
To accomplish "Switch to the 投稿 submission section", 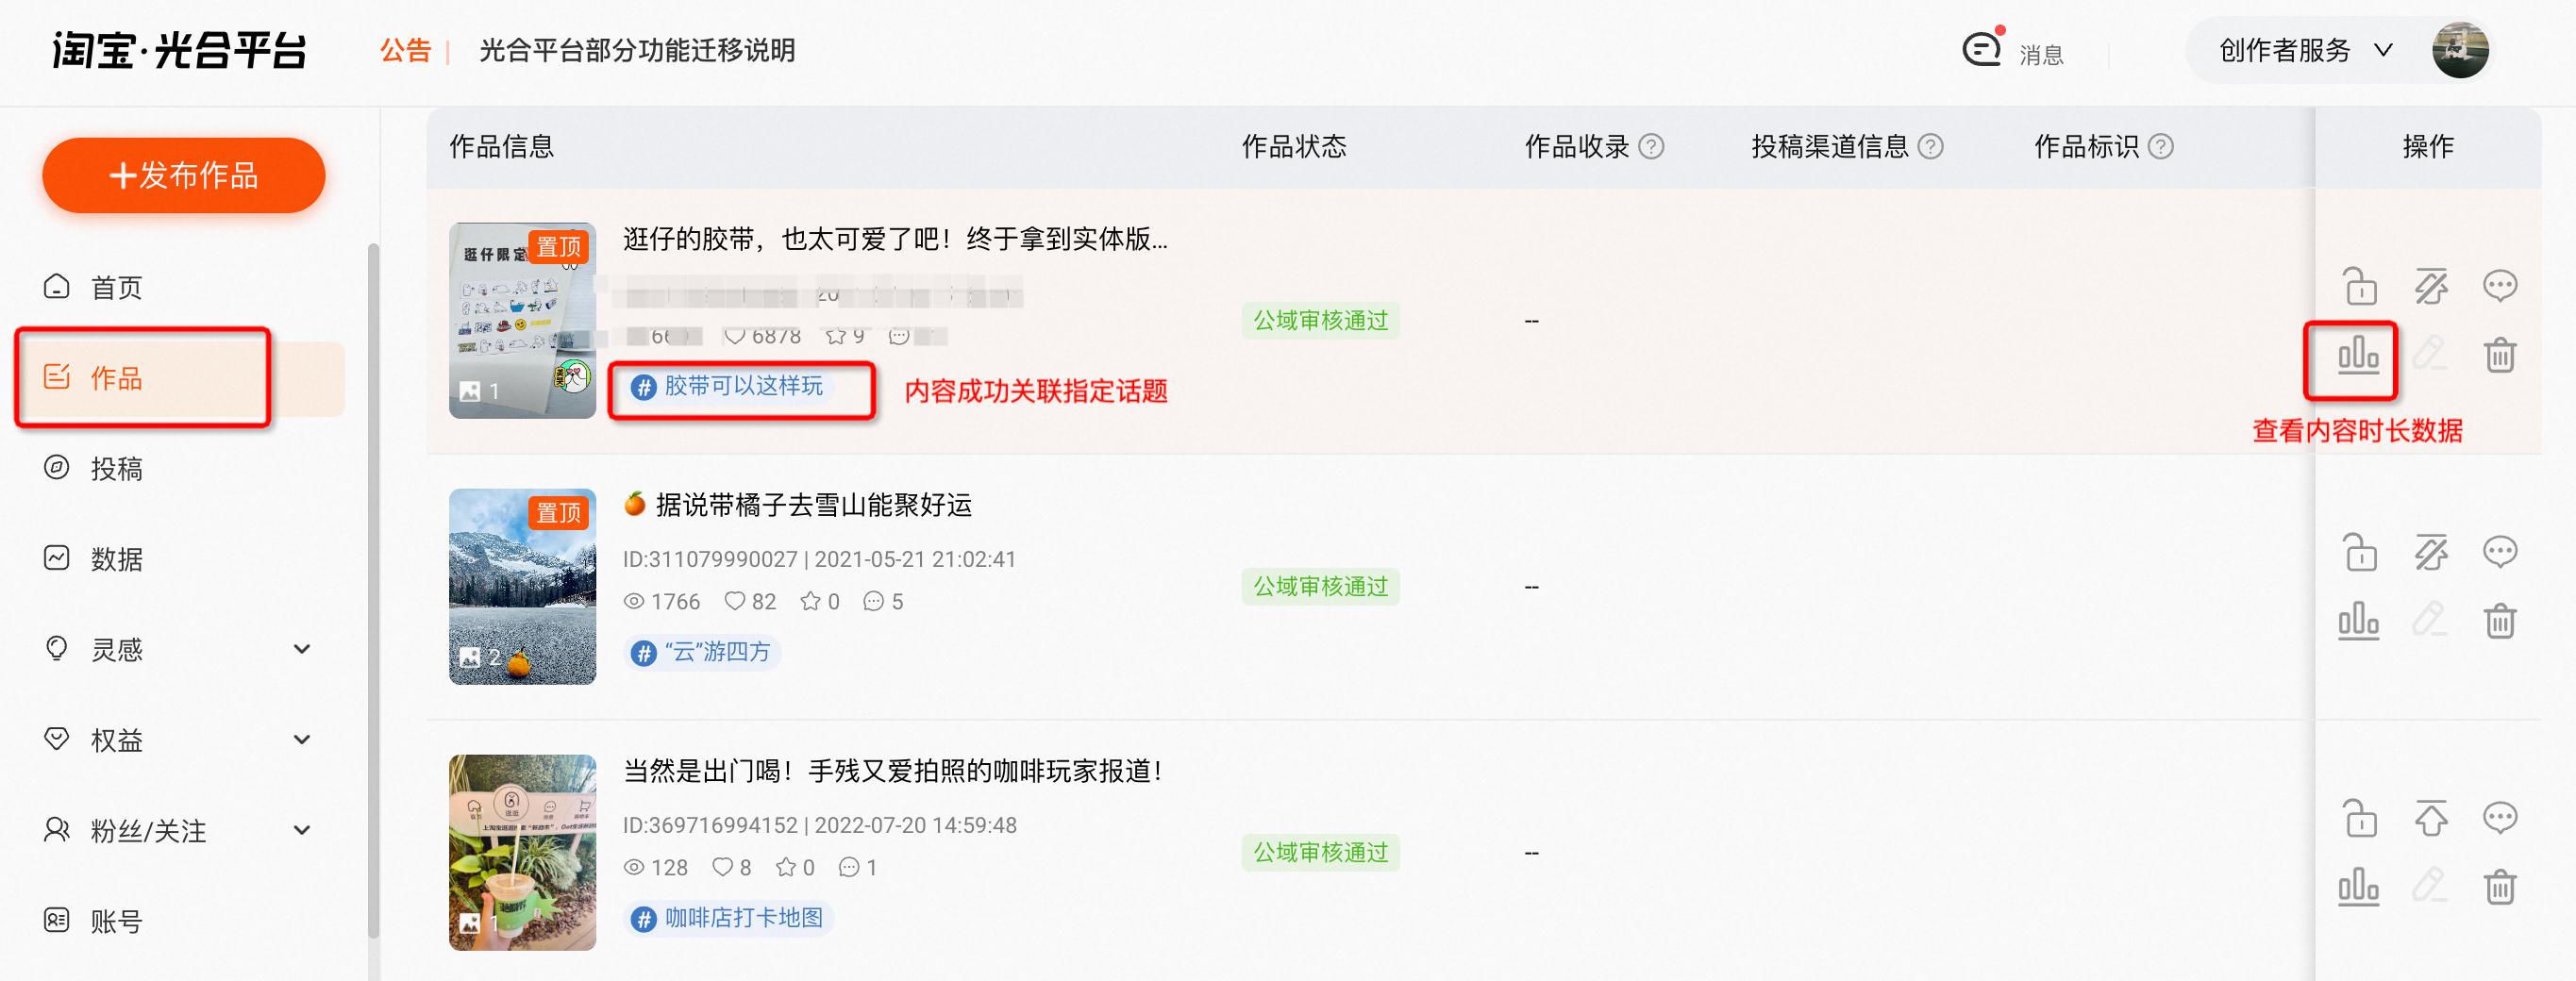I will tap(117, 468).
